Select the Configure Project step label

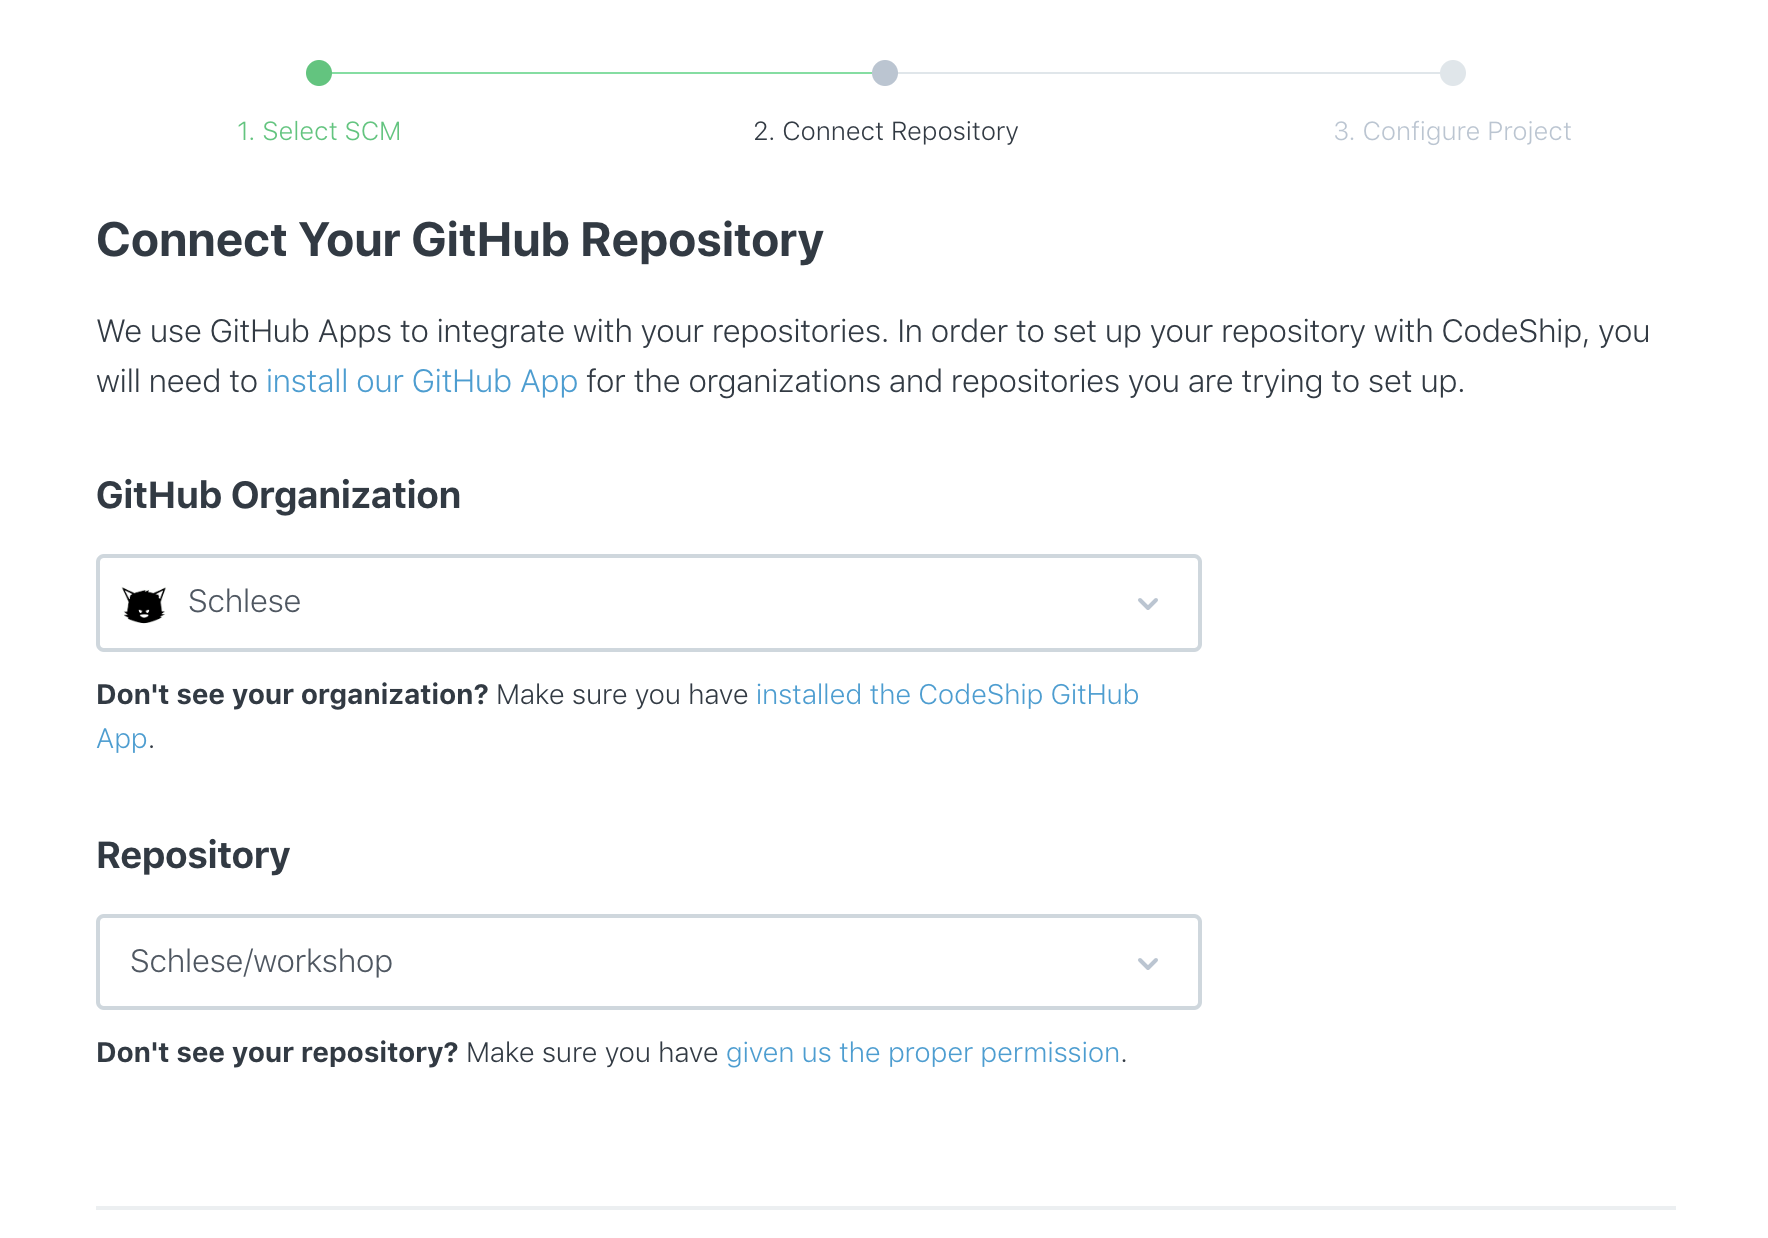tap(1452, 131)
